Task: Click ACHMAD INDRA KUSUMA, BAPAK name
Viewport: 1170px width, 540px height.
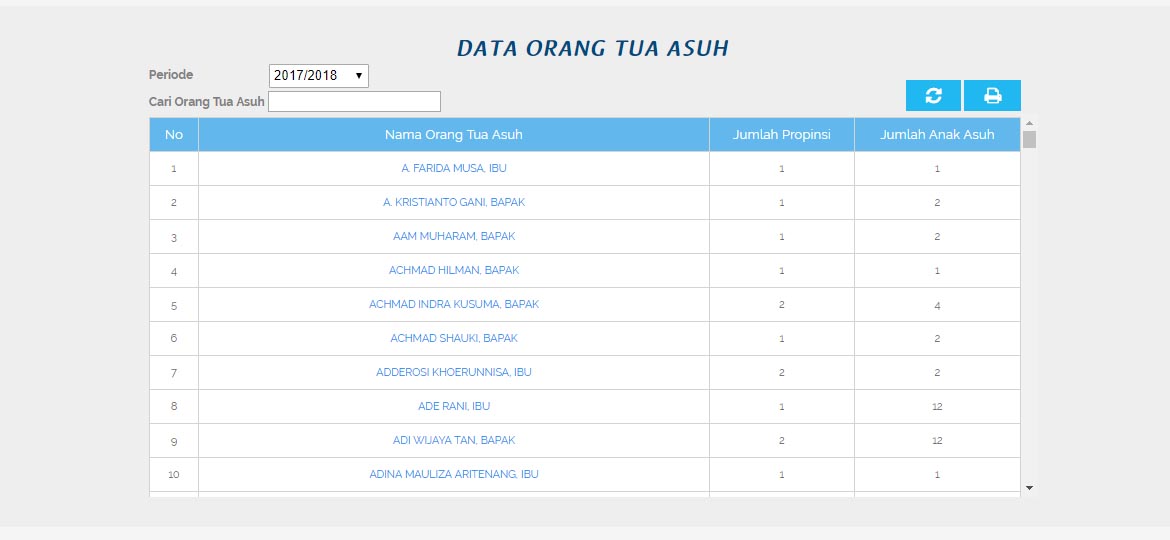Action: click(454, 305)
